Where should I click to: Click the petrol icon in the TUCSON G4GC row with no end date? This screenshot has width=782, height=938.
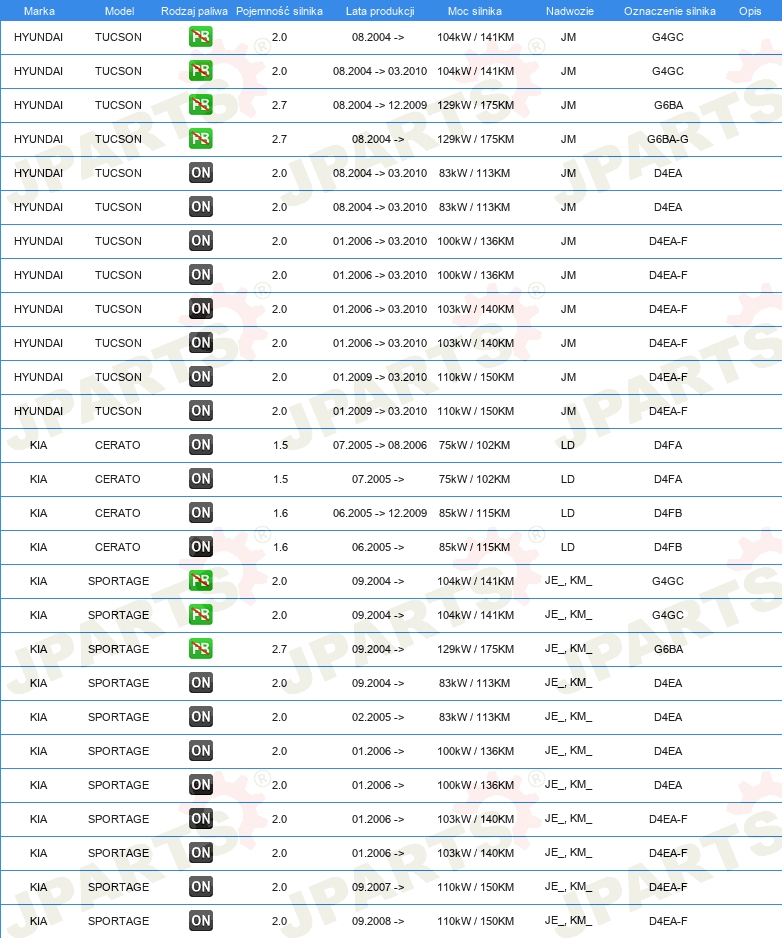coord(200,36)
